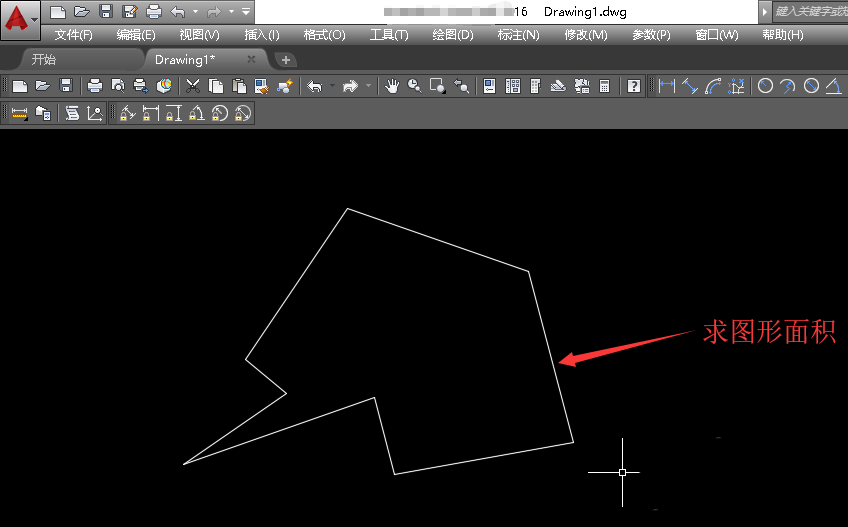Click the Paste clipboard icon
The height and width of the screenshot is (527, 848).
[x=238, y=85]
